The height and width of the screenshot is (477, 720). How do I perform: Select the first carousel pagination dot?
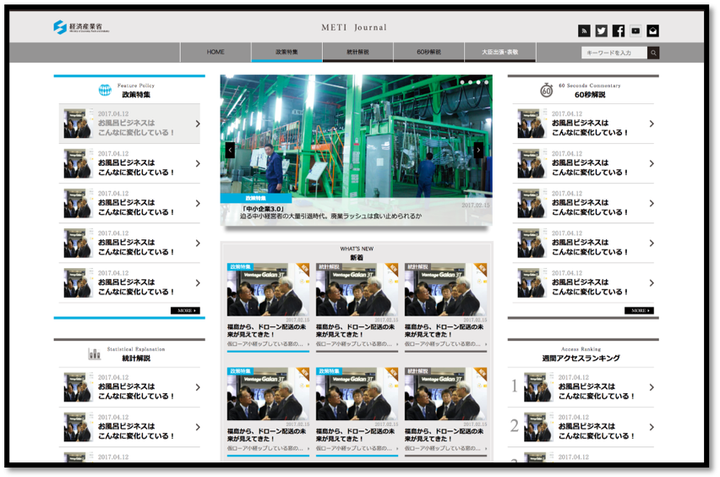[x=462, y=82]
